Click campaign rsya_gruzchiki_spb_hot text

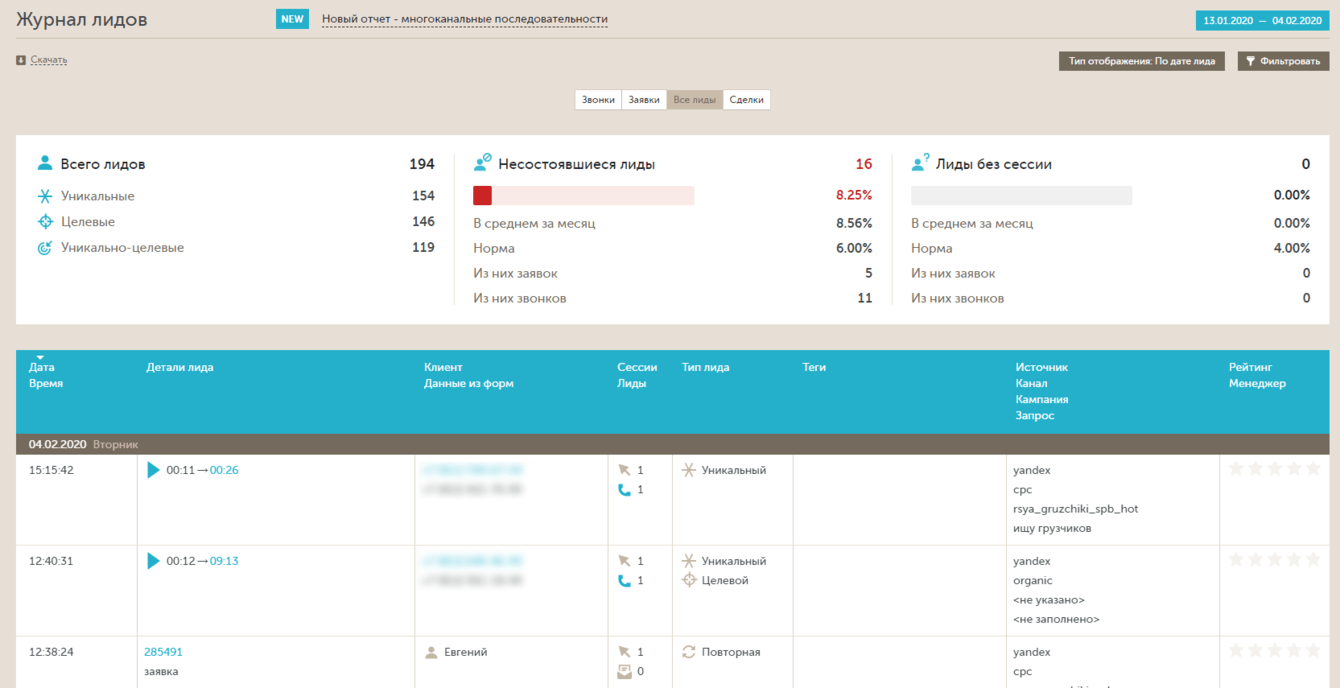coord(1075,509)
